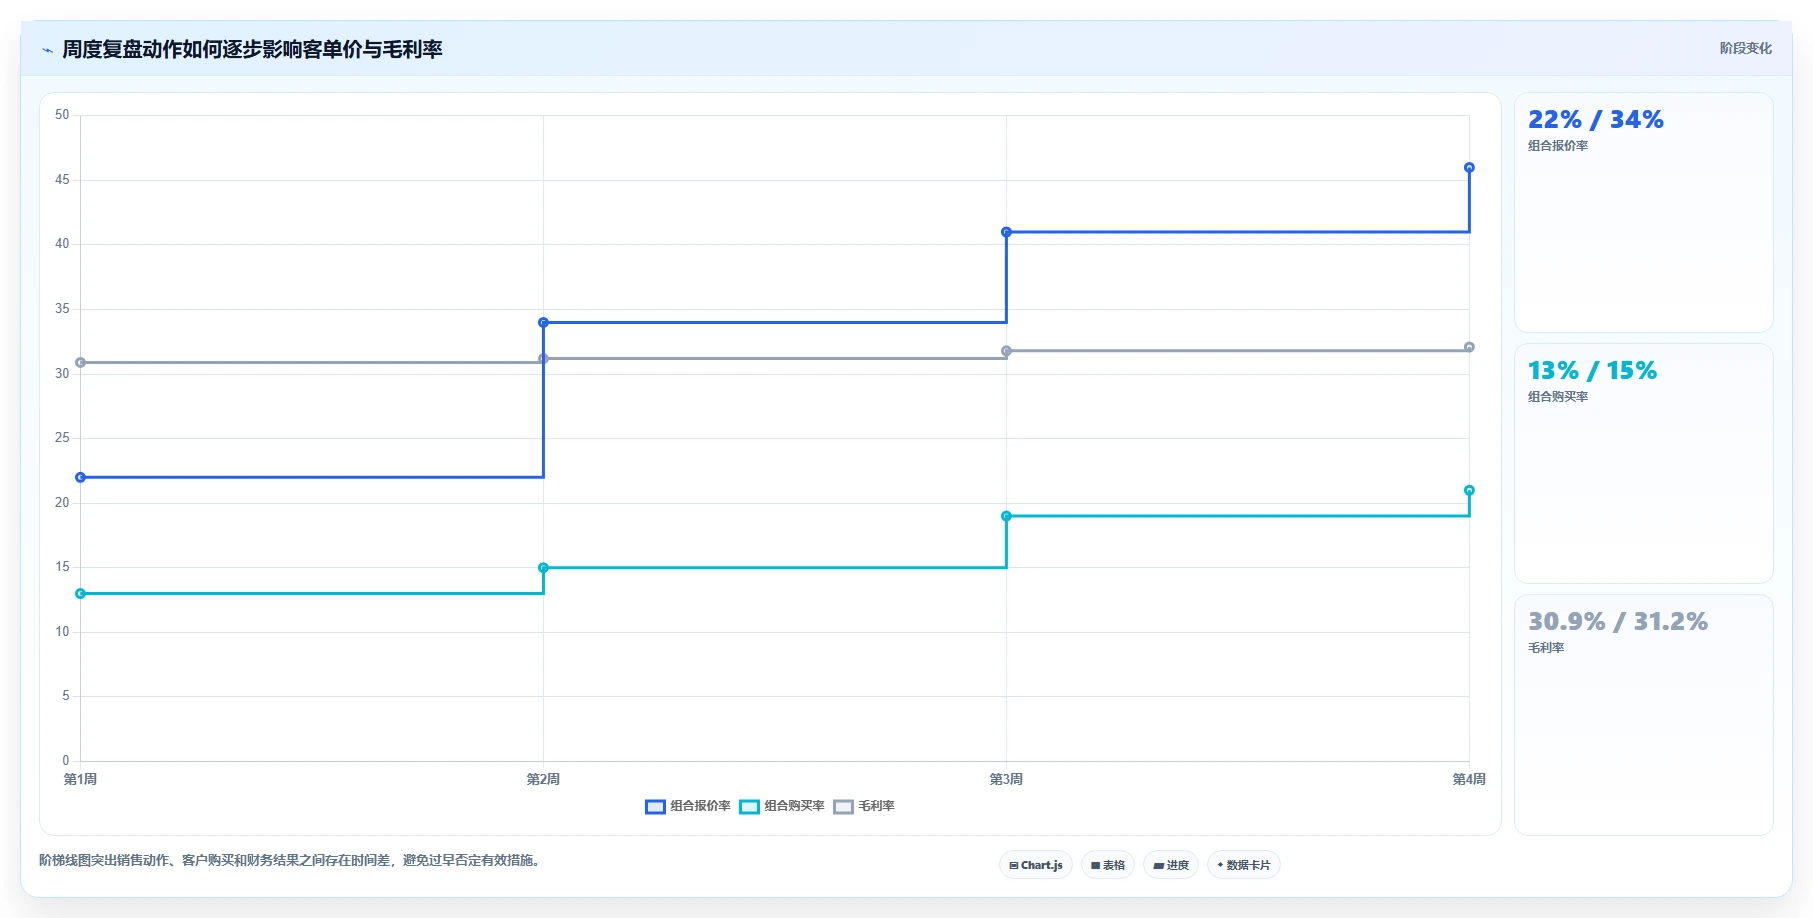Click the gray 毛利率 point at 第3周
The image size is (1813, 918).
tap(1006, 351)
